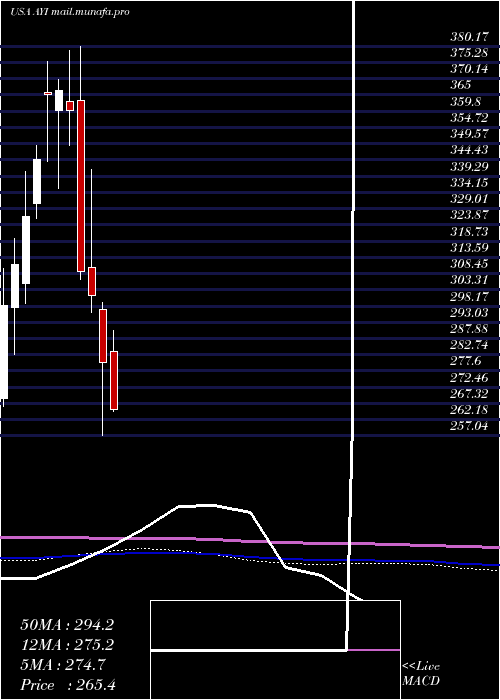Click the 370.14 price axis label
Viewport: 500px width, 700px height.
pyautogui.click(x=469, y=69)
